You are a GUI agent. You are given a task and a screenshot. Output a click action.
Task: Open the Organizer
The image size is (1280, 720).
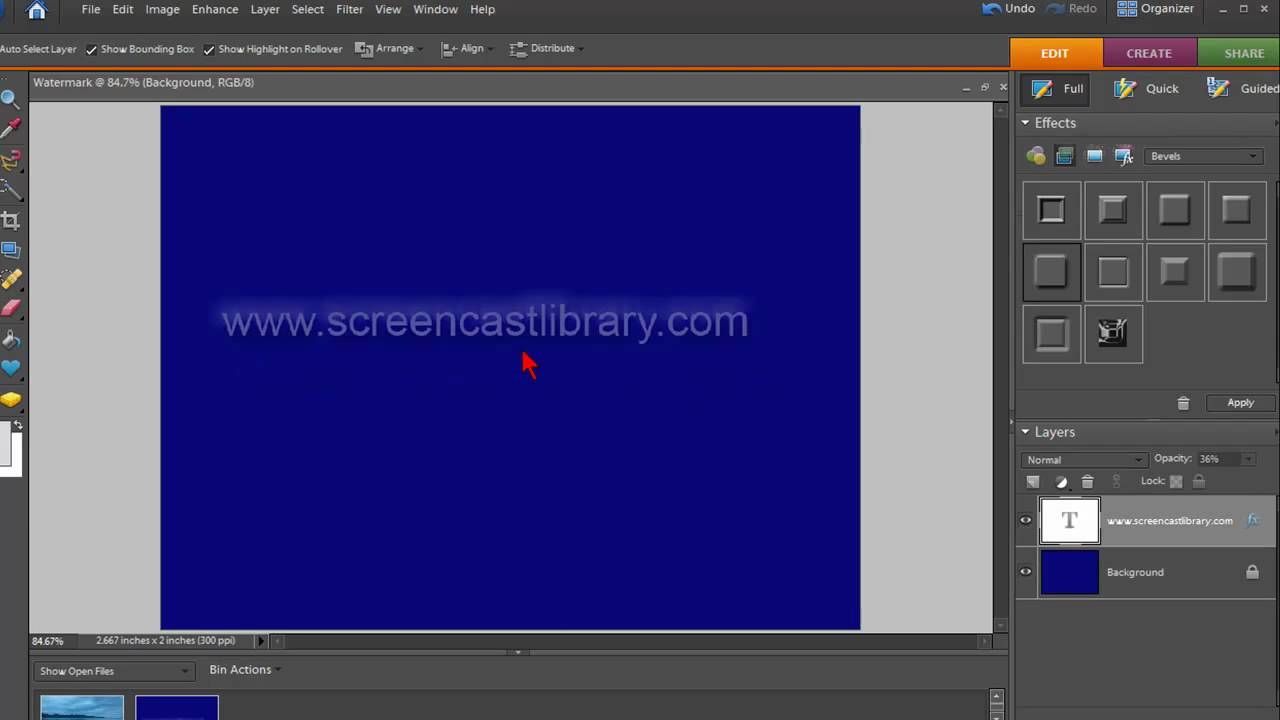click(x=1156, y=8)
